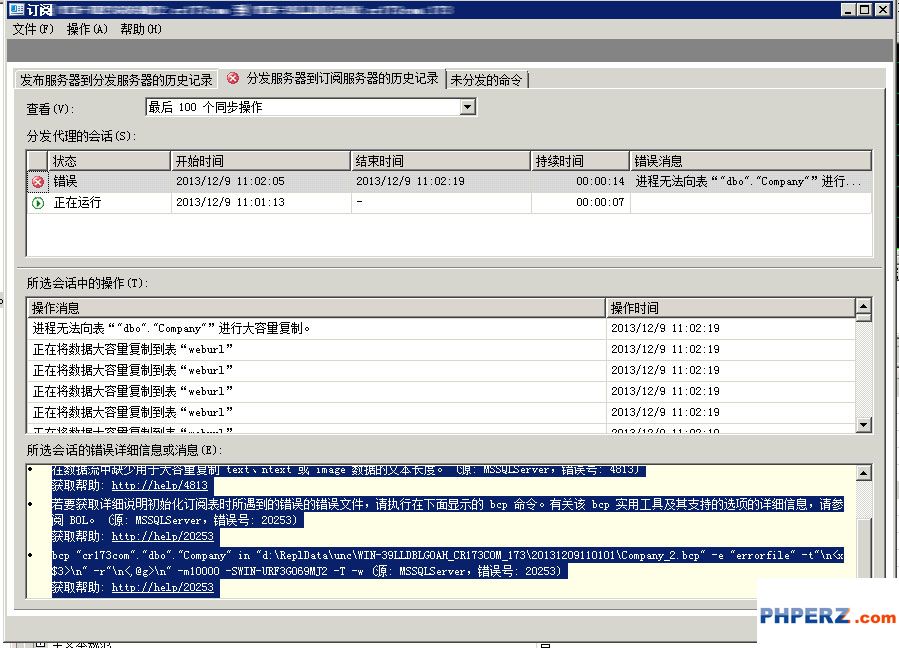Click the window system icon in title bar
Viewport: 899px width, 648px height.
pos(15,9)
